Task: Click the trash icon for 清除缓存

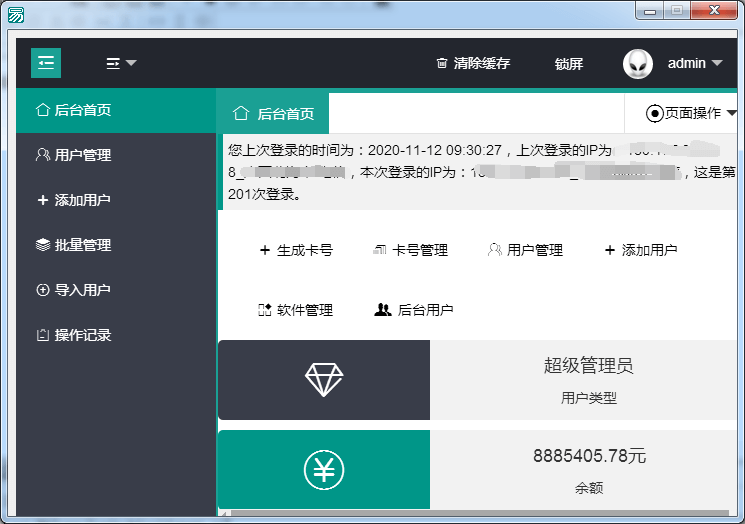Action: (442, 63)
